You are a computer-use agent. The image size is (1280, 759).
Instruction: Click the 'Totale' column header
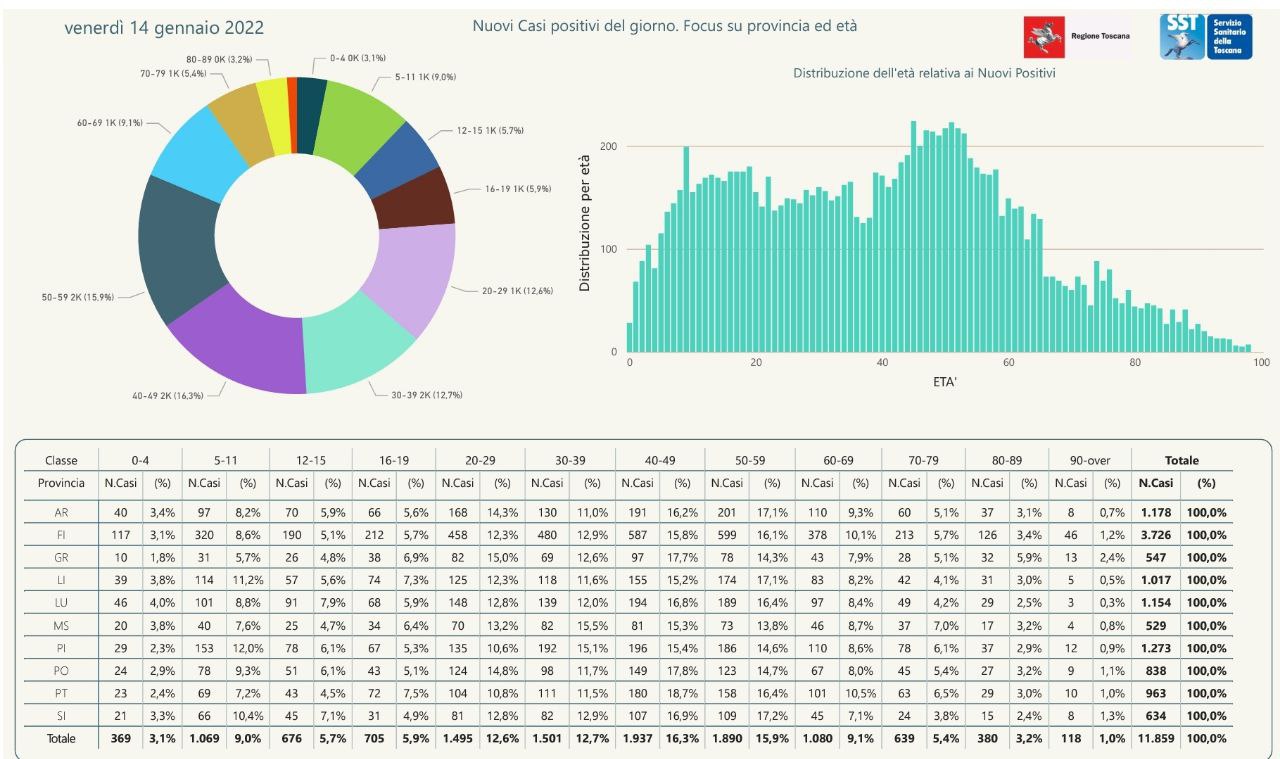point(1181,461)
